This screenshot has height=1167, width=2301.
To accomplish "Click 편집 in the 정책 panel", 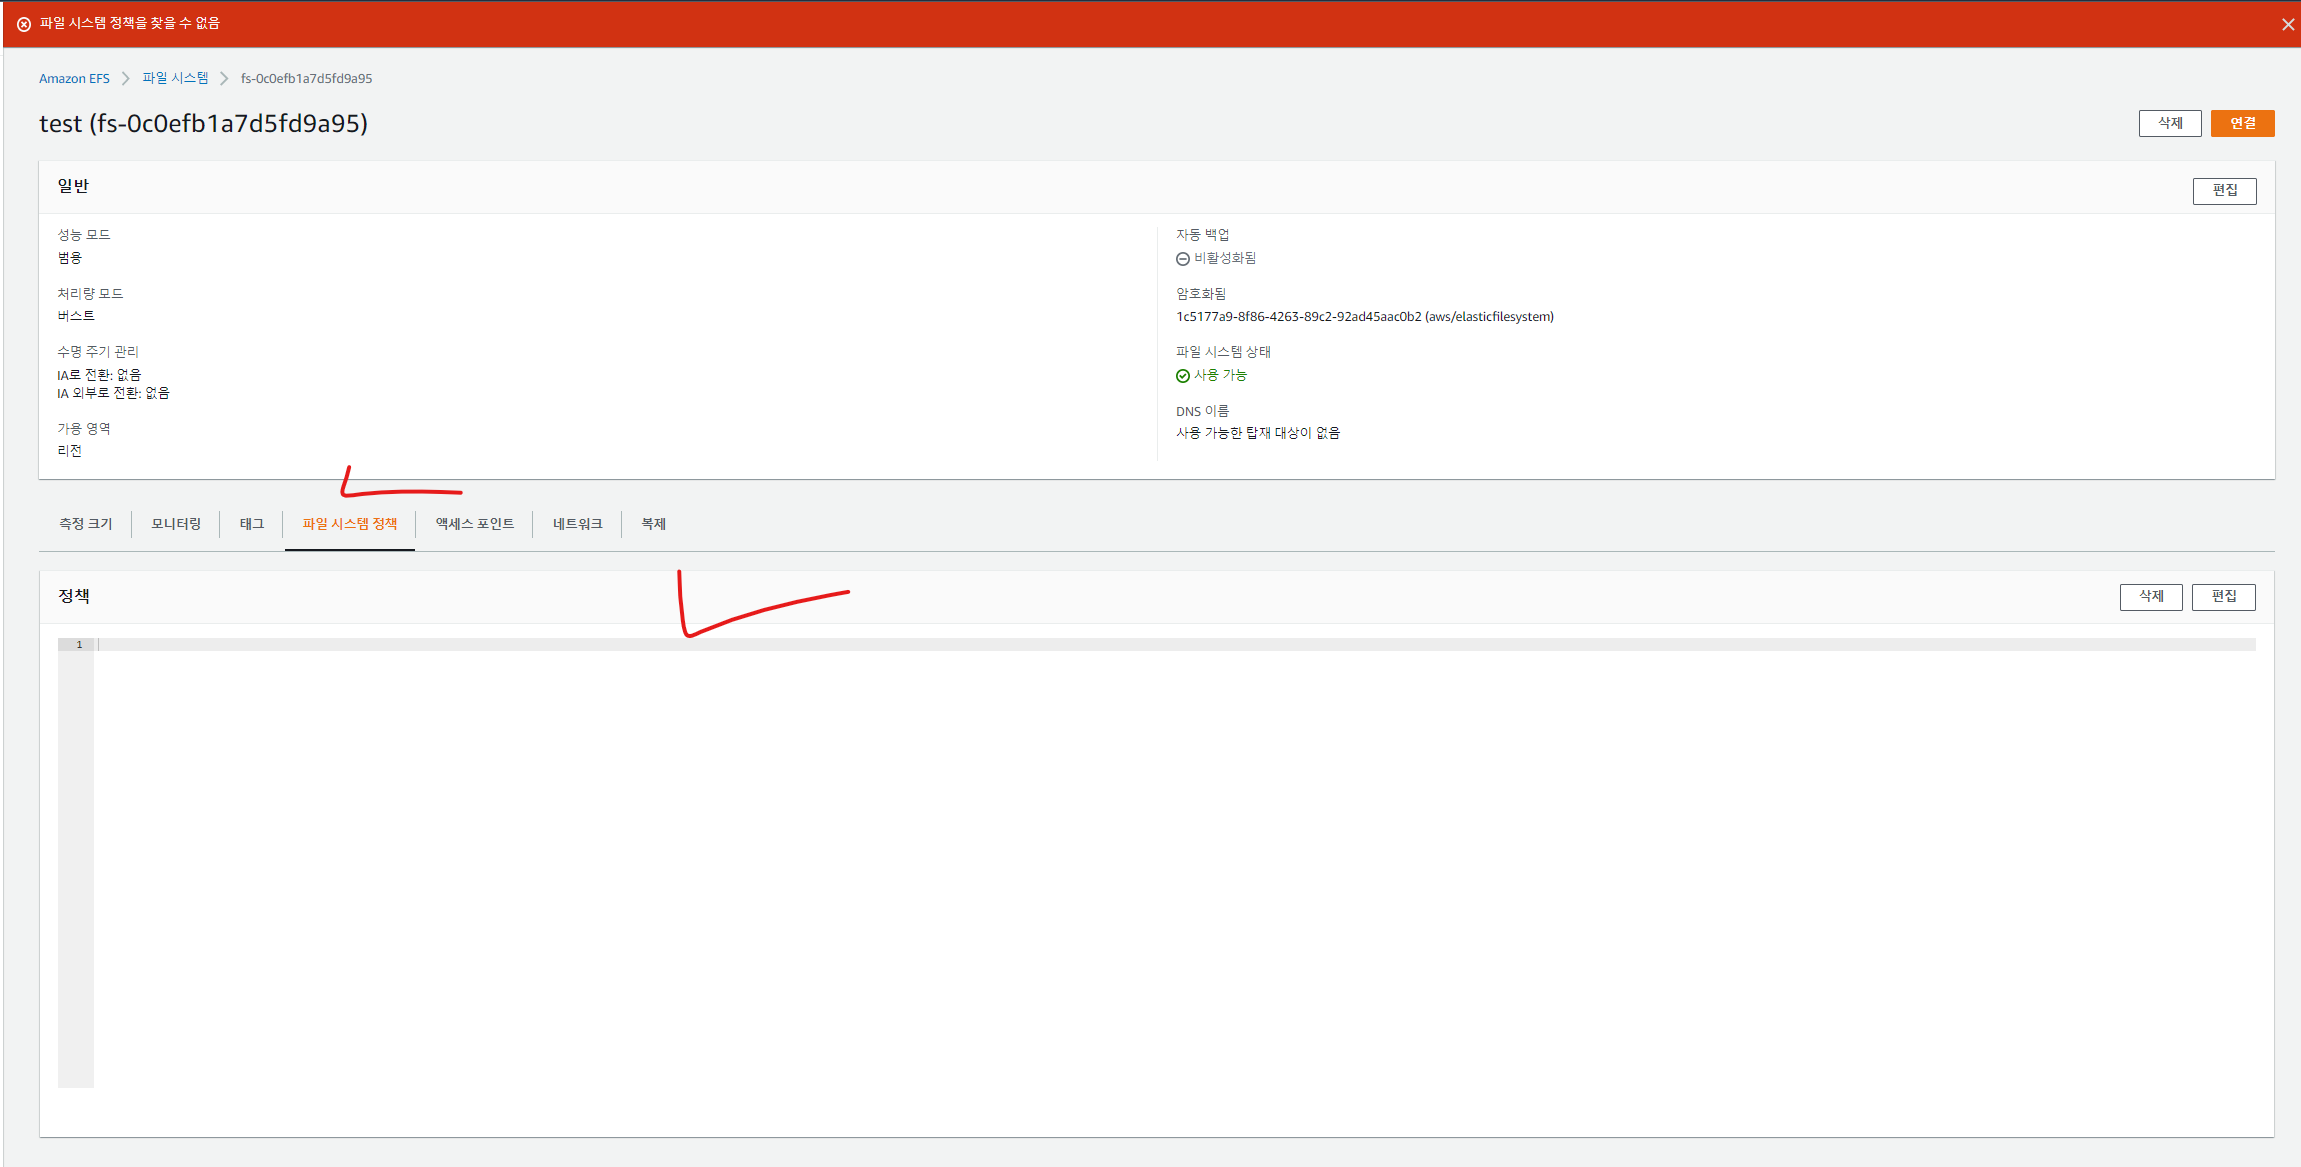I will (x=2223, y=597).
